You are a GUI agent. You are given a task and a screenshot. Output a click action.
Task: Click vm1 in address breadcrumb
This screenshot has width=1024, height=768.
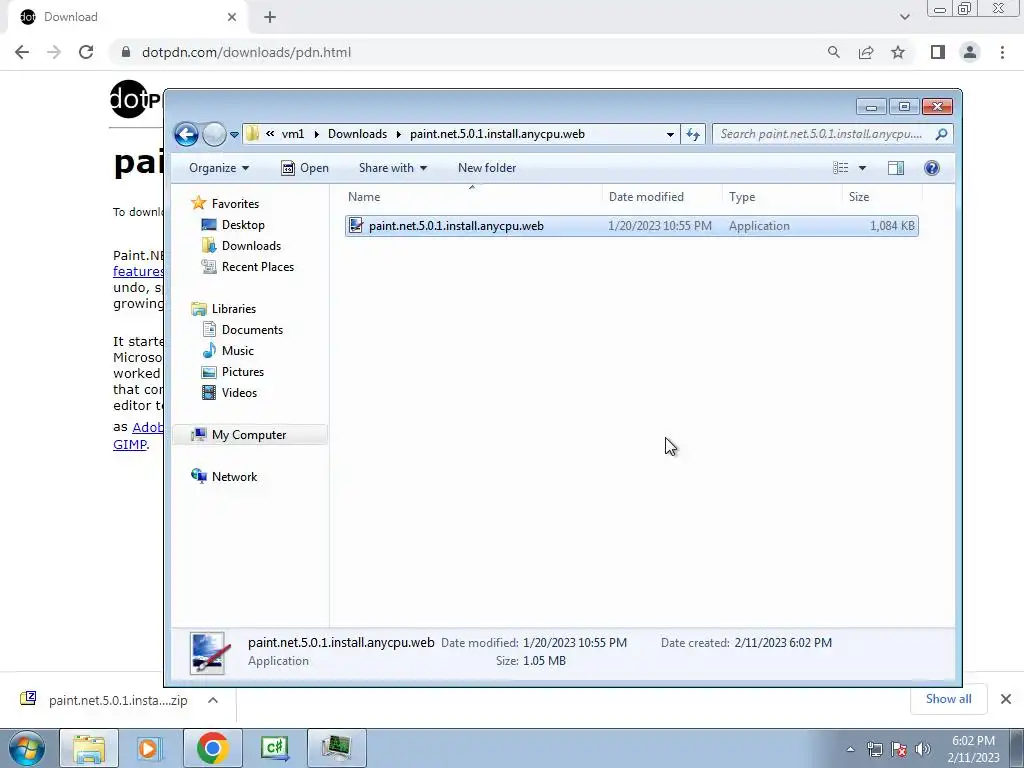(x=293, y=134)
